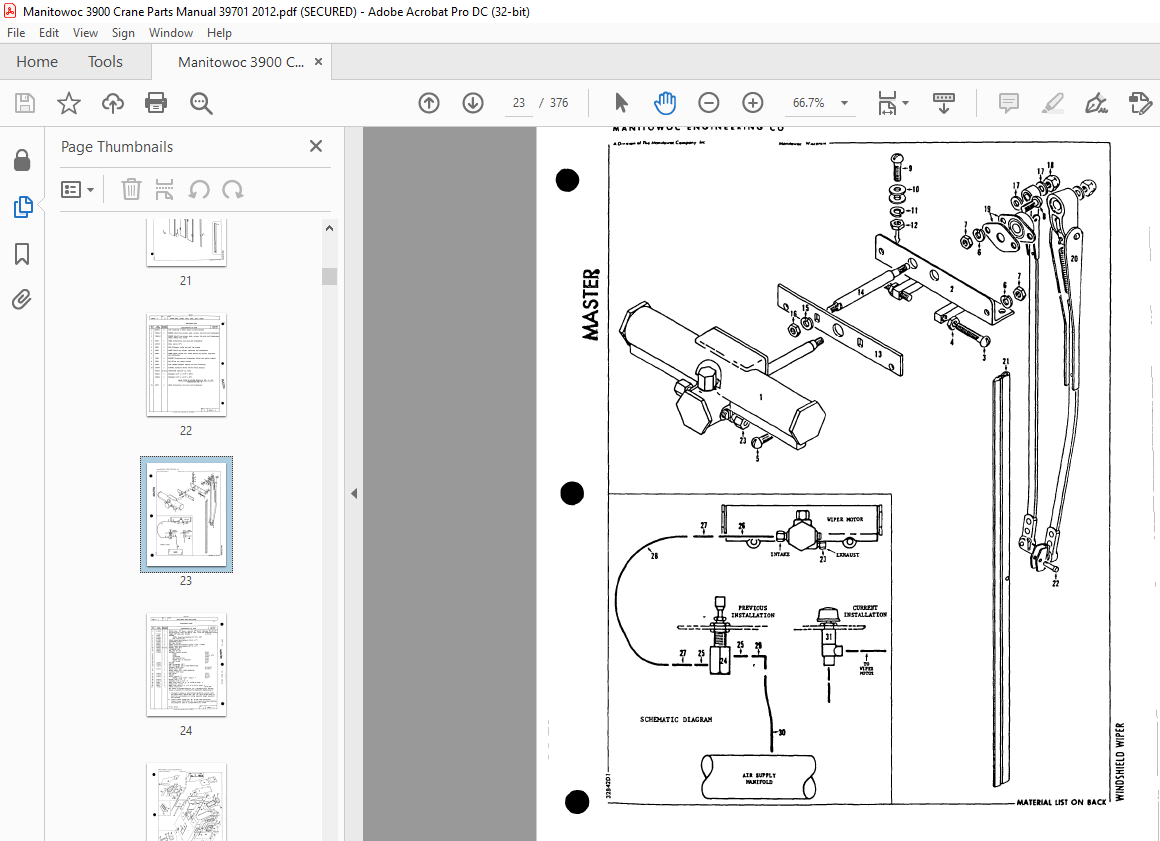Viewport: 1160px width, 841px height.
Task: Close the Manitowoc 3900 document tab
Action: coord(318,61)
